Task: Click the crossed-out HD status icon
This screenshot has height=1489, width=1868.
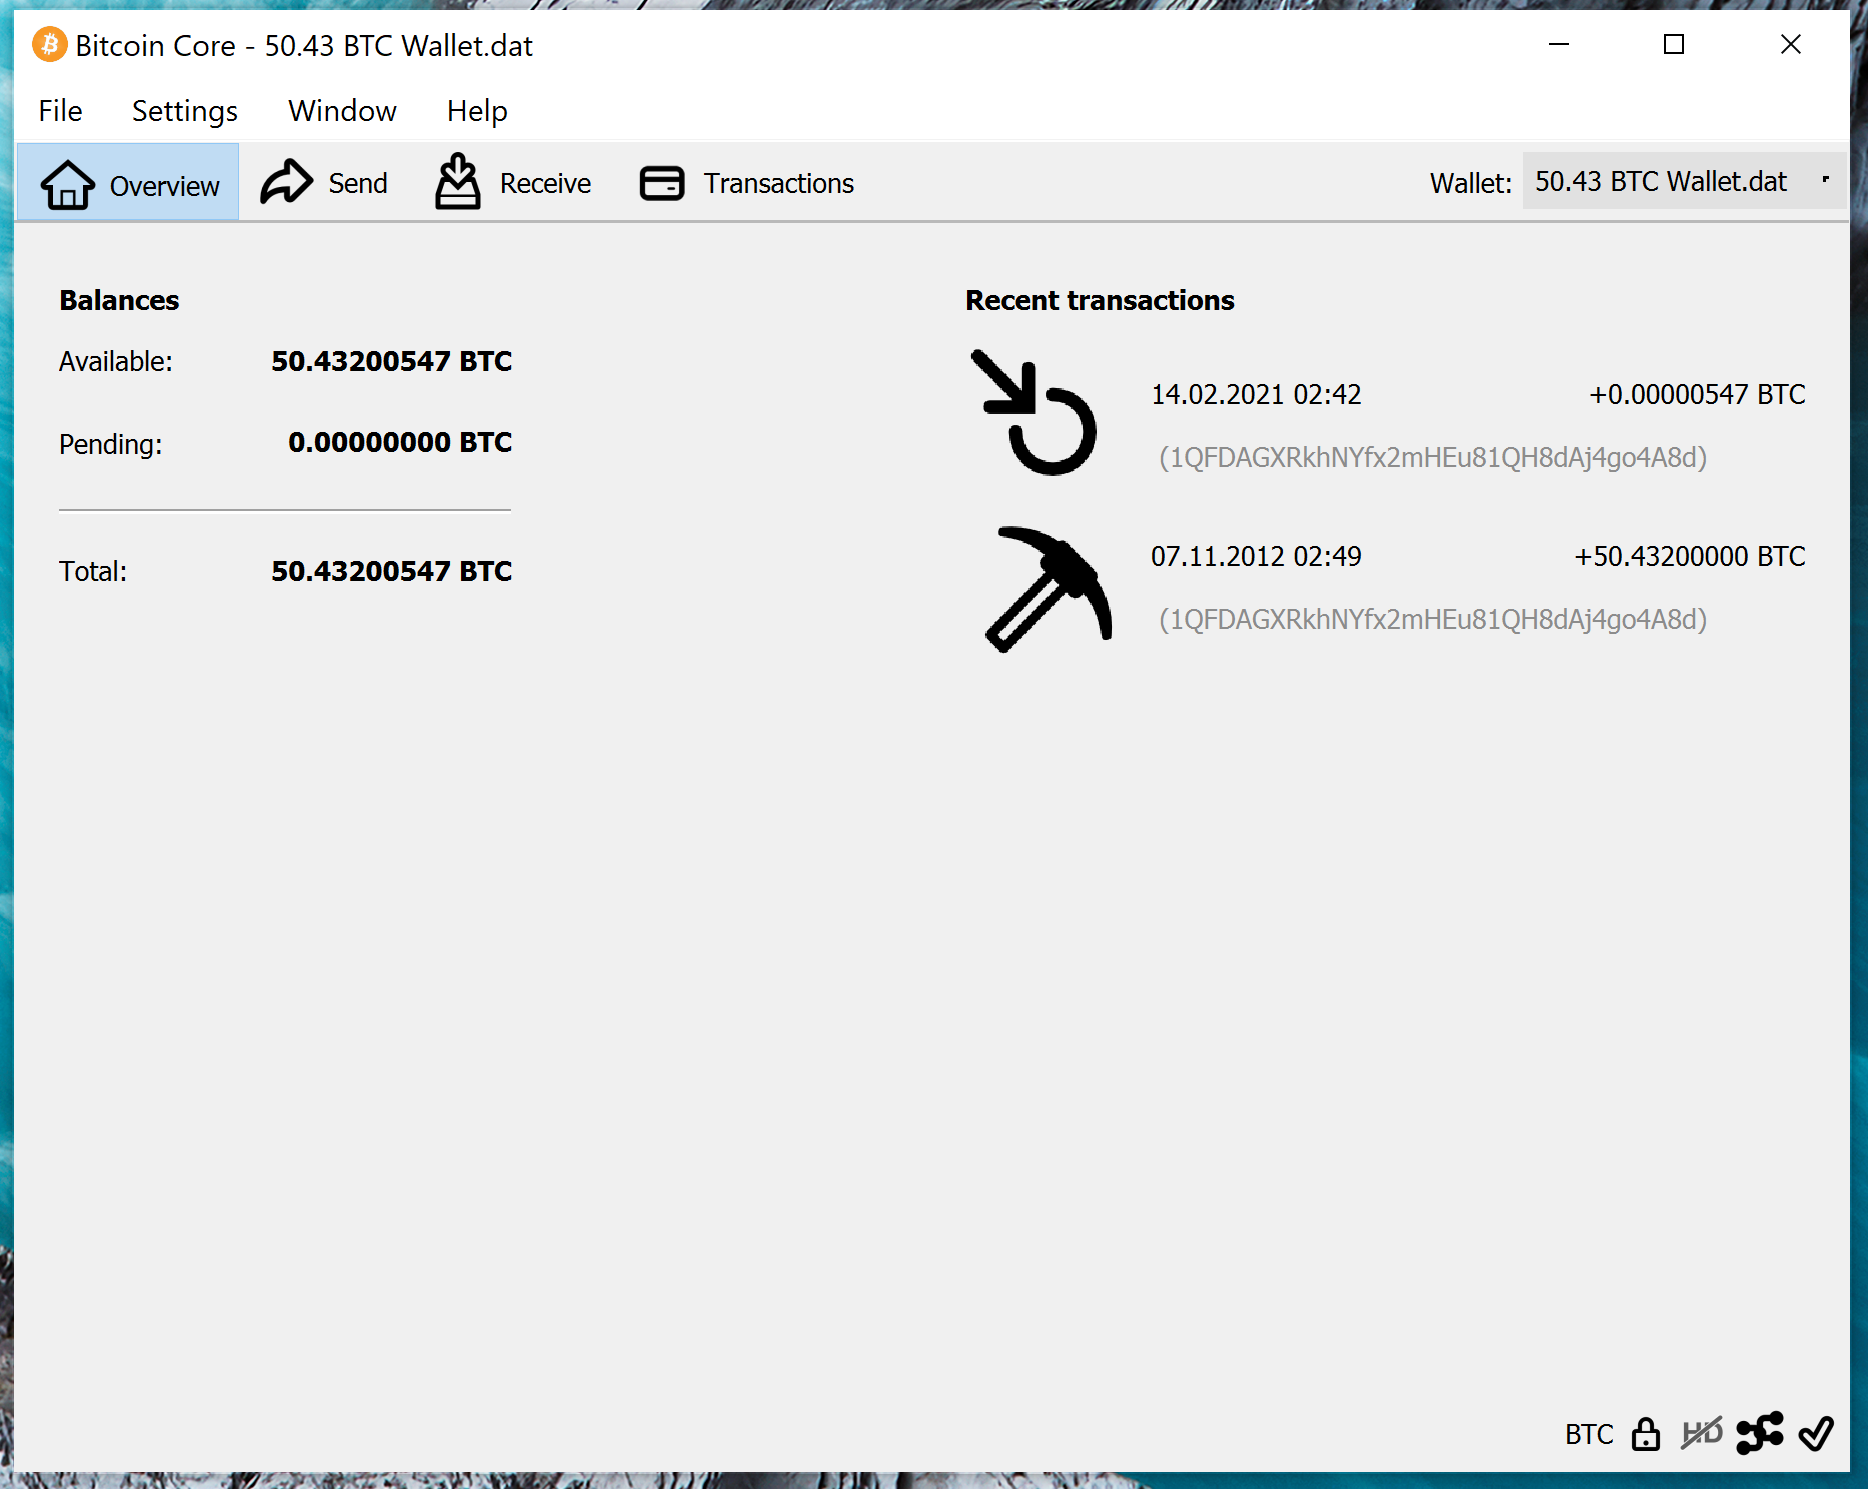Action: coord(1701,1434)
